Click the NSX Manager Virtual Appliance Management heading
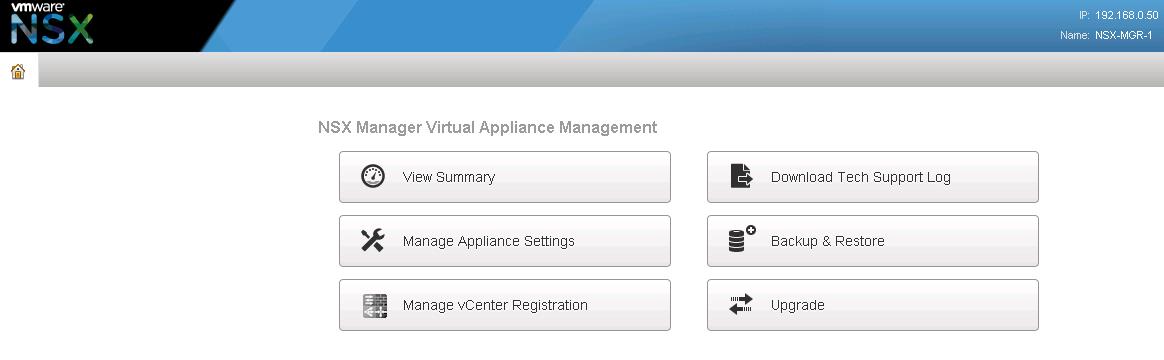Image resolution: width=1164 pixels, height=360 pixels. (x=487, y=127)
